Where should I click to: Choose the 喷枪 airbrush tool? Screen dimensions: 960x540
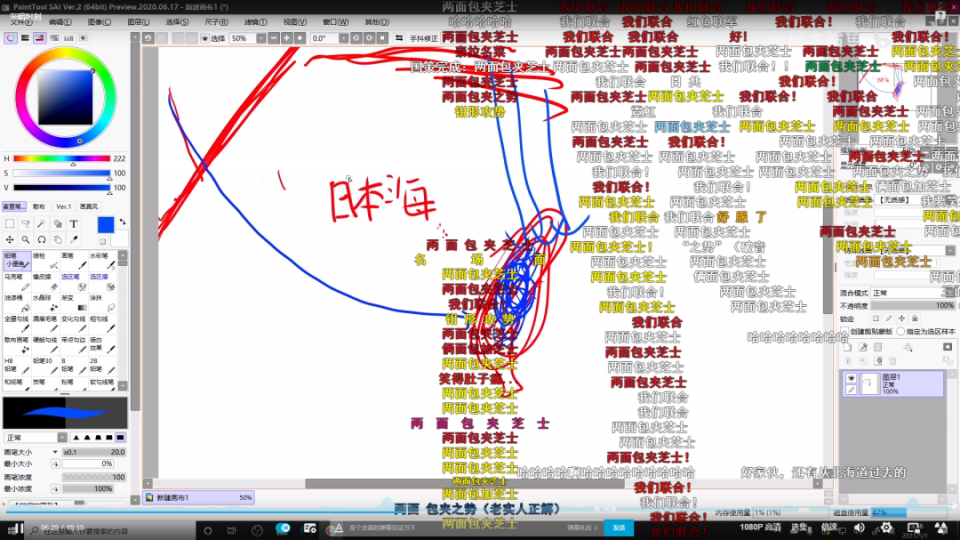pyautogui.click(x=46, y=260)
